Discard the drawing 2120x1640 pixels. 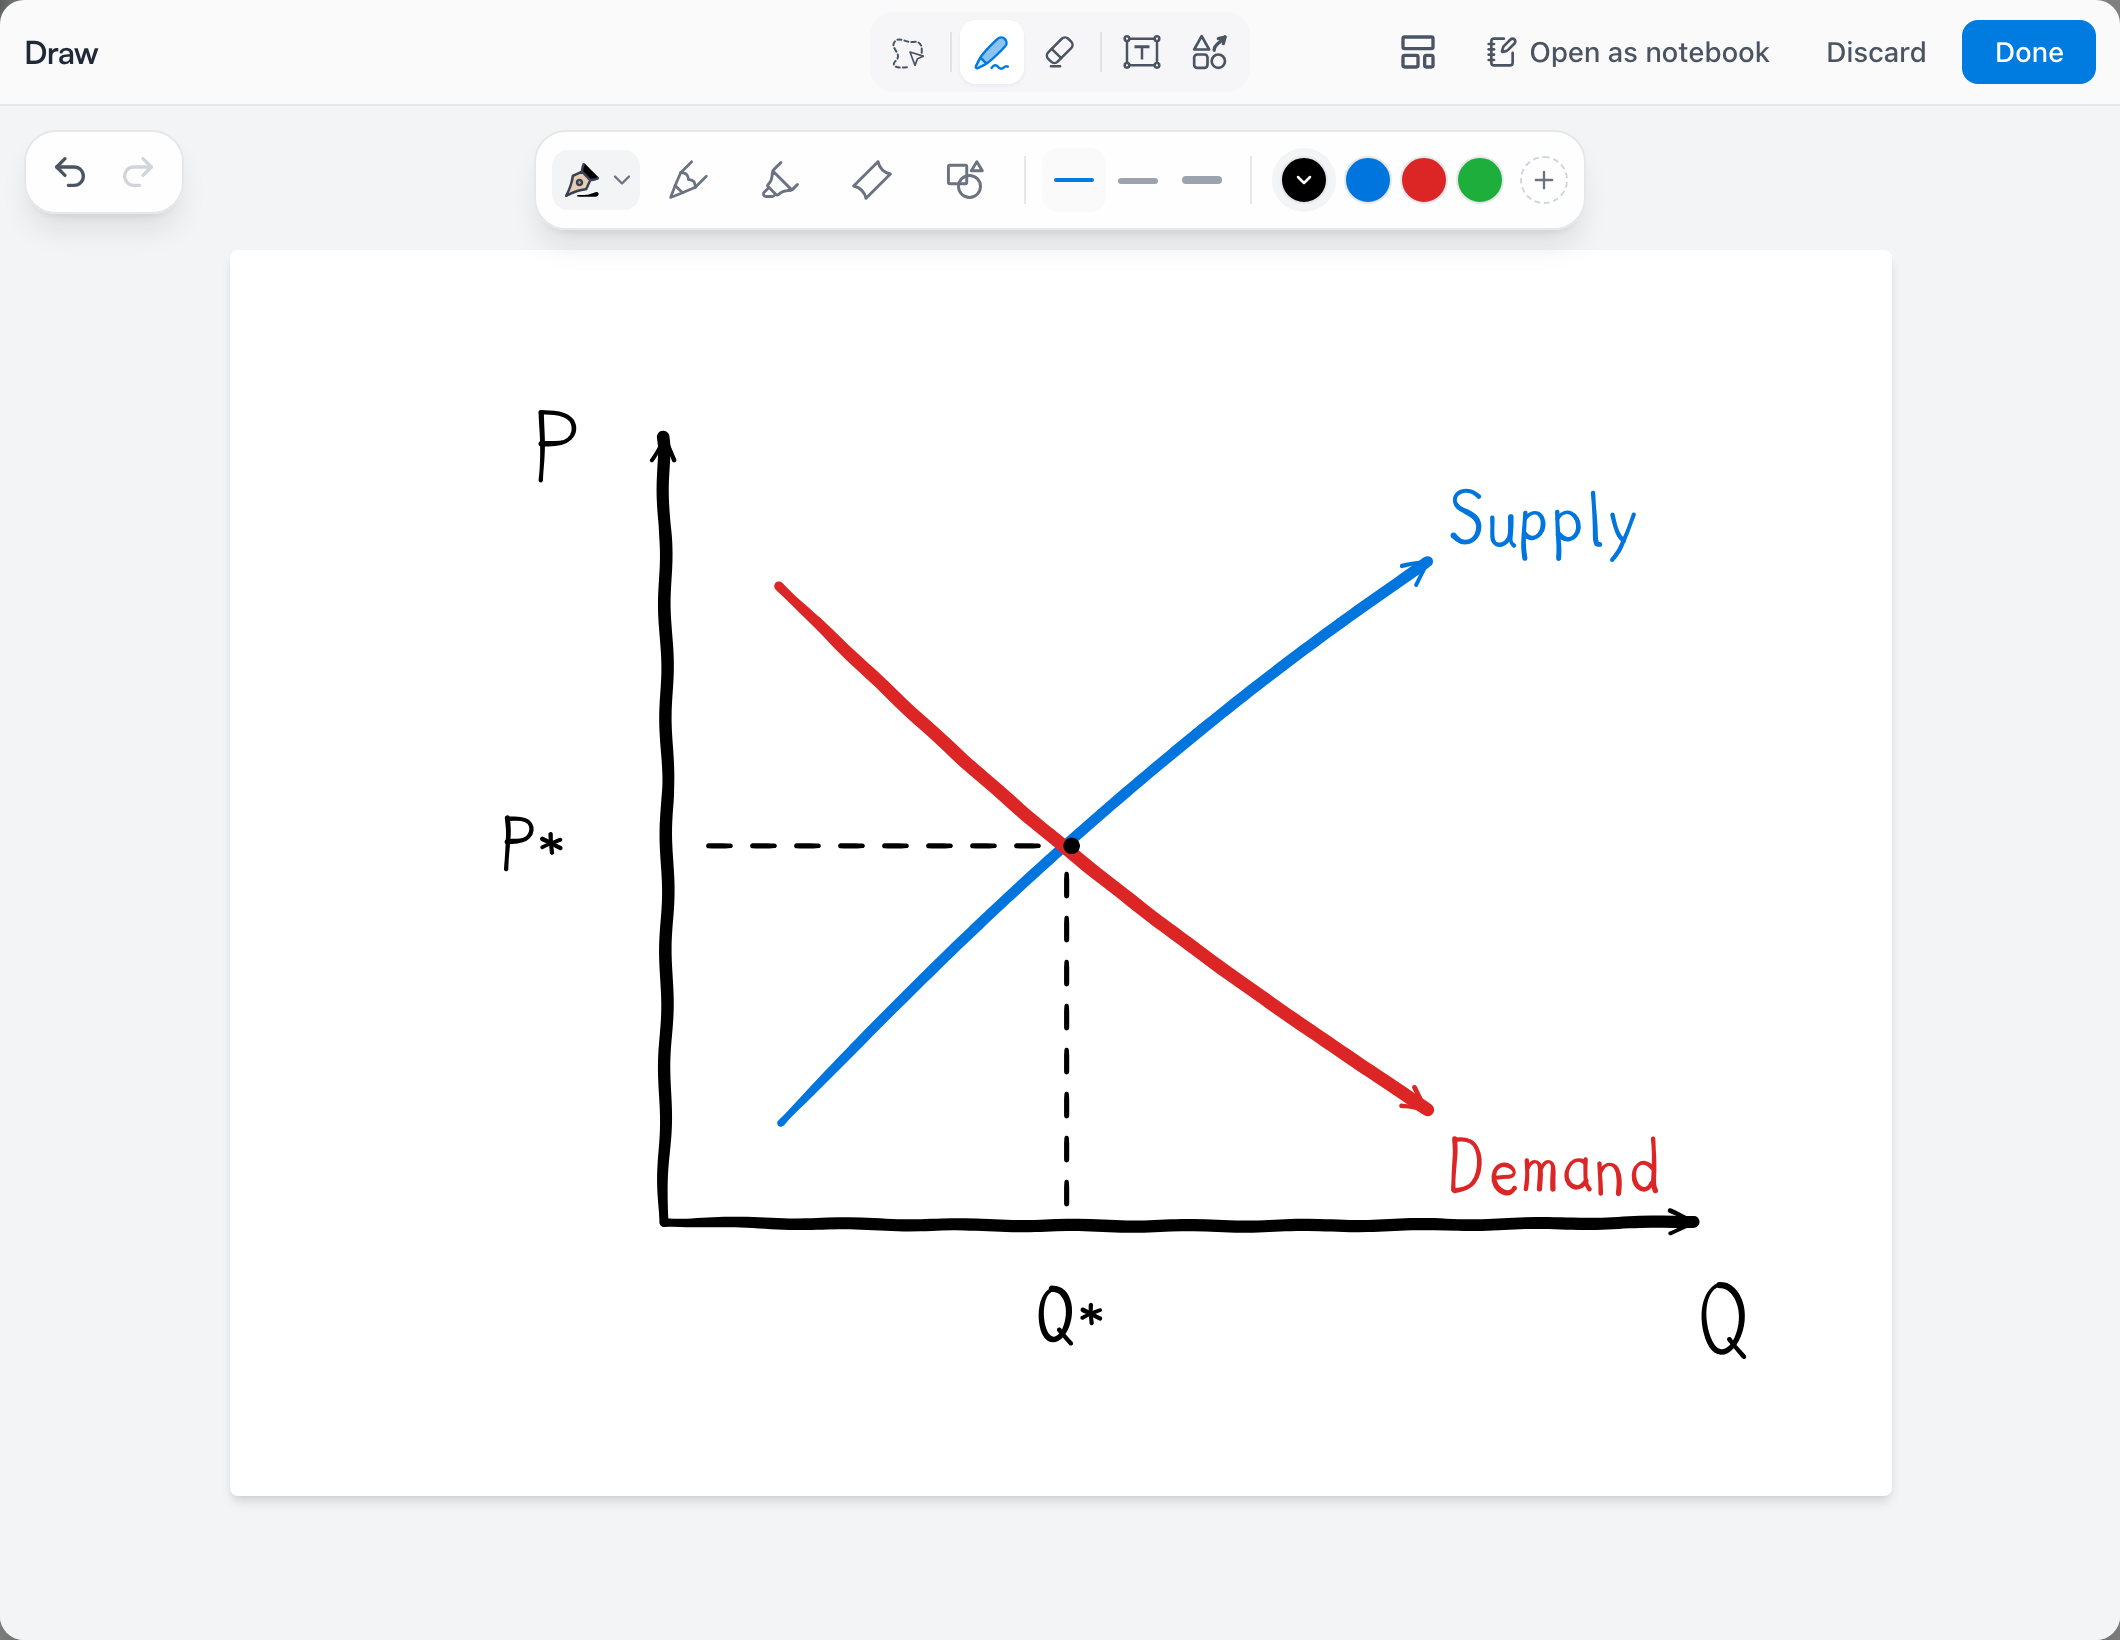pyautogui.click(x=1876, y=52)
